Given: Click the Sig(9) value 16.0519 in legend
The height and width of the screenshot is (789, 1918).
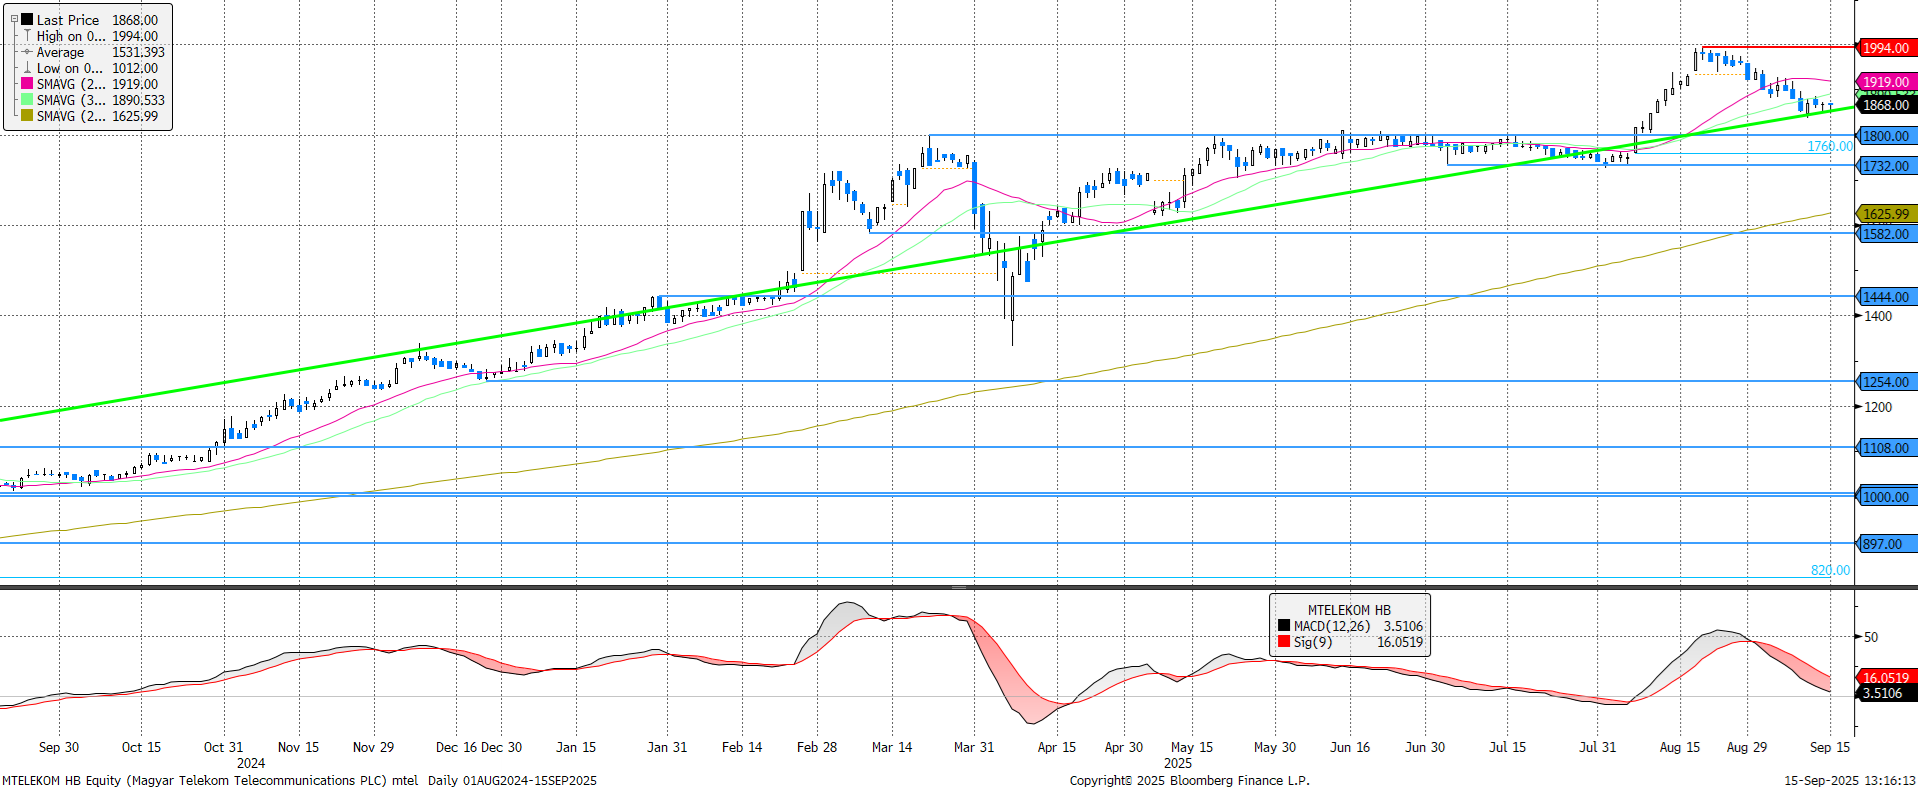Looking at the screenshot, I should pyautogui.click(x=1400, y=642).
